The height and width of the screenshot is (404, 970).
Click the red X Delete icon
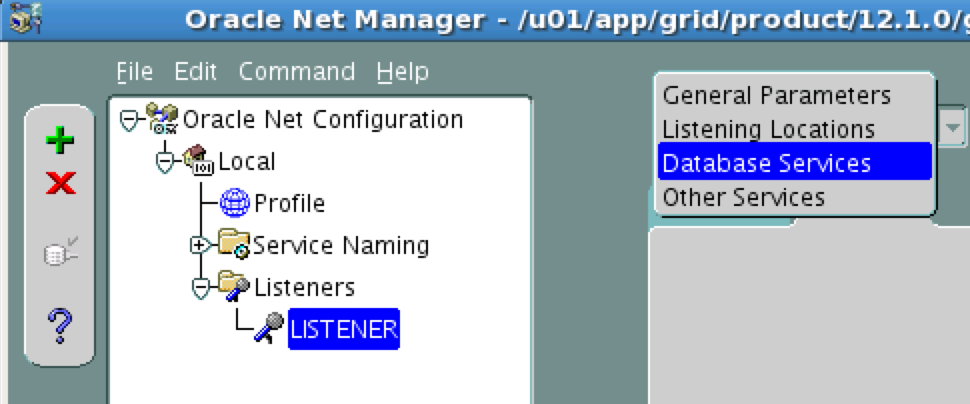[x=61, y=183]
